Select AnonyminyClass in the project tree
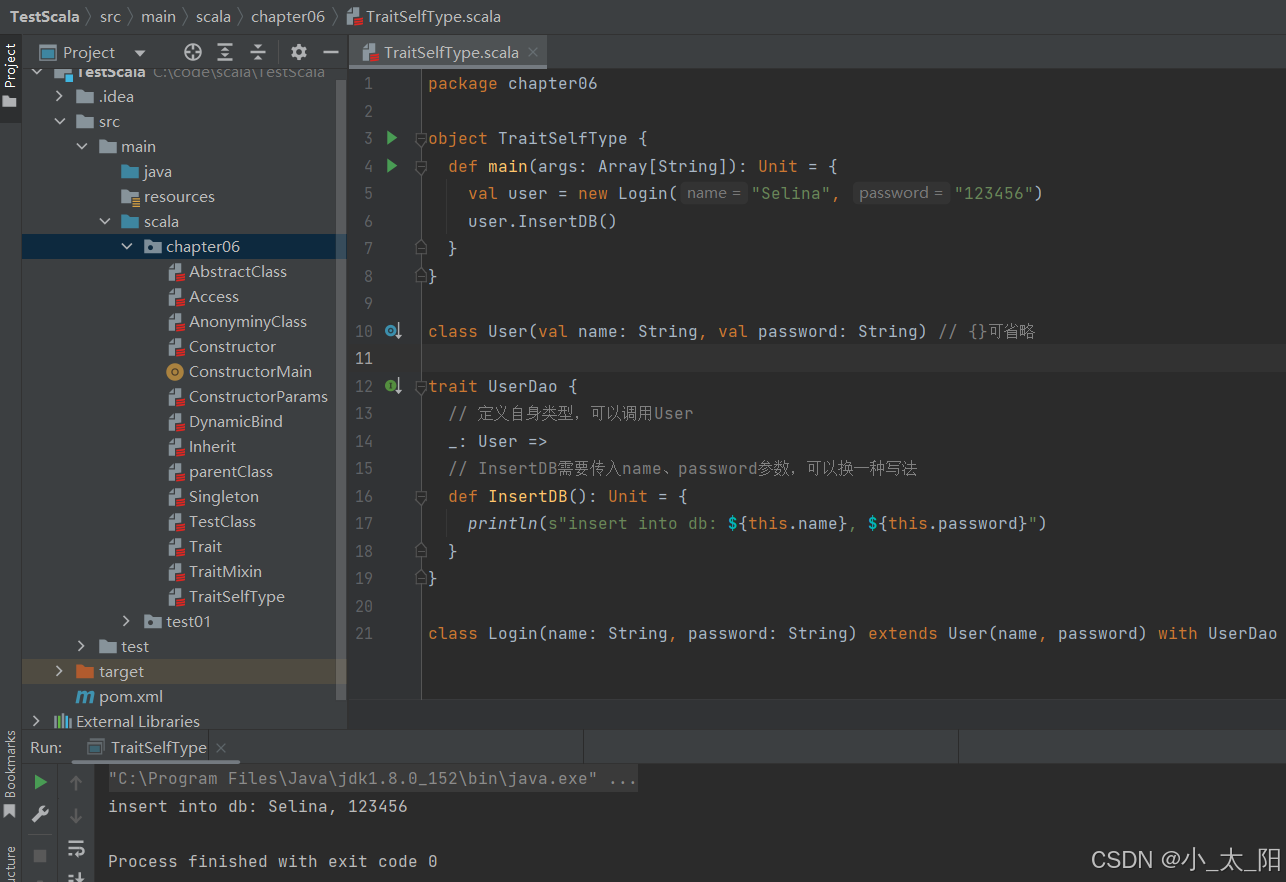Image resolution: width=1286 pixels, height=882 pixels. pos(248,322)
